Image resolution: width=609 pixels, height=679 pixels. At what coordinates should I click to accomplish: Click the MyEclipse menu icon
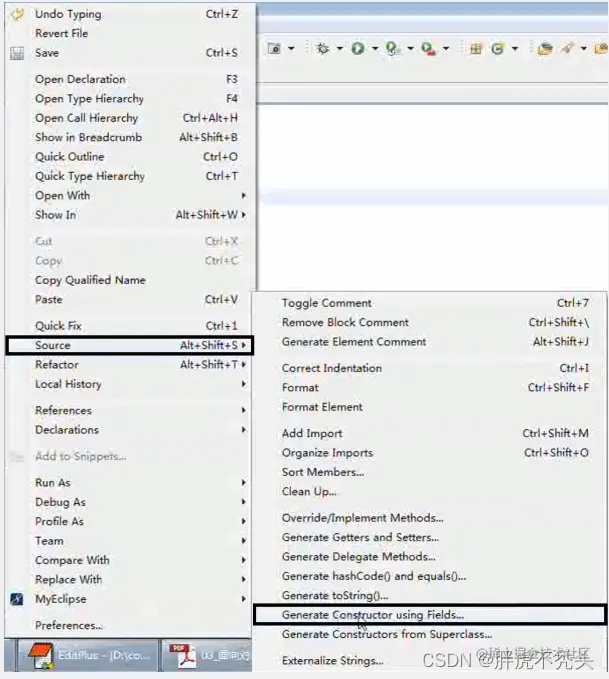point(17,599)
